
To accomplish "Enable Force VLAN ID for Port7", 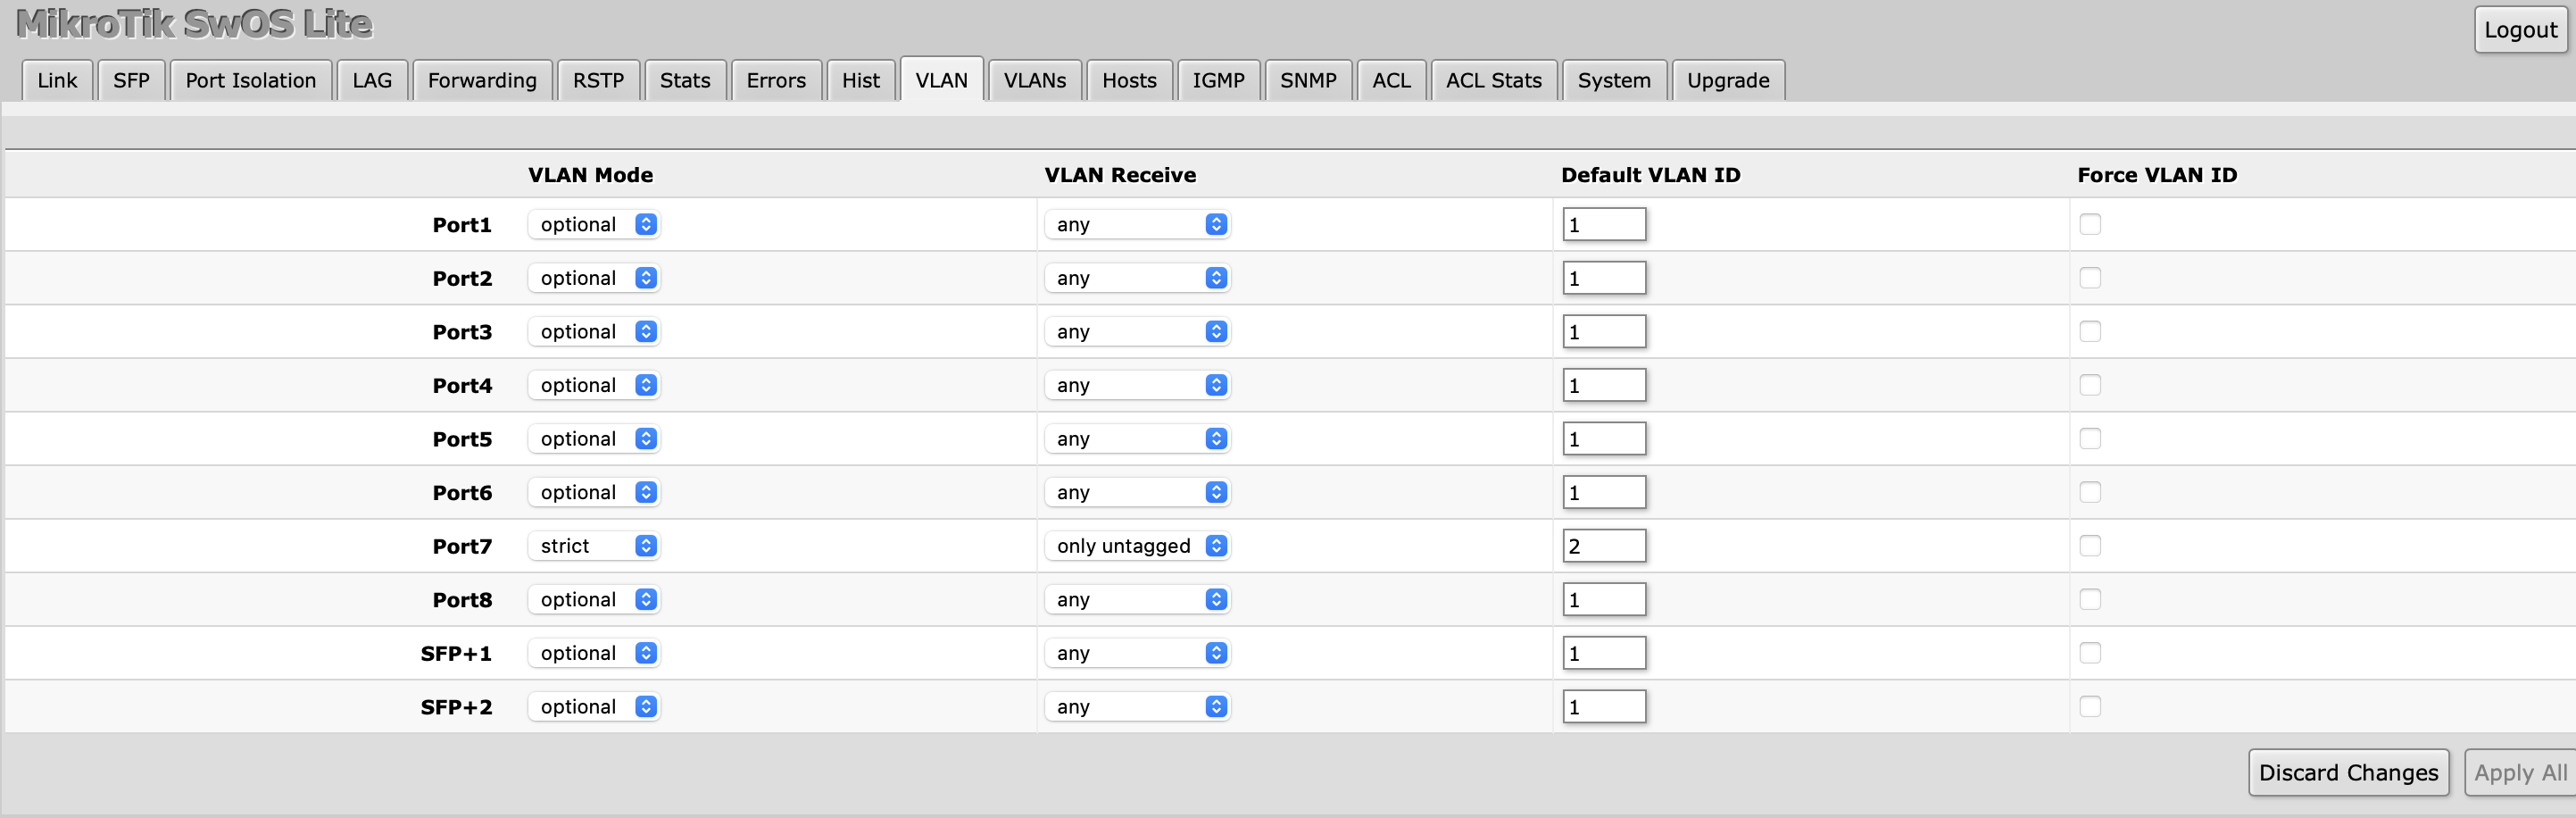I will (2090, 546).
